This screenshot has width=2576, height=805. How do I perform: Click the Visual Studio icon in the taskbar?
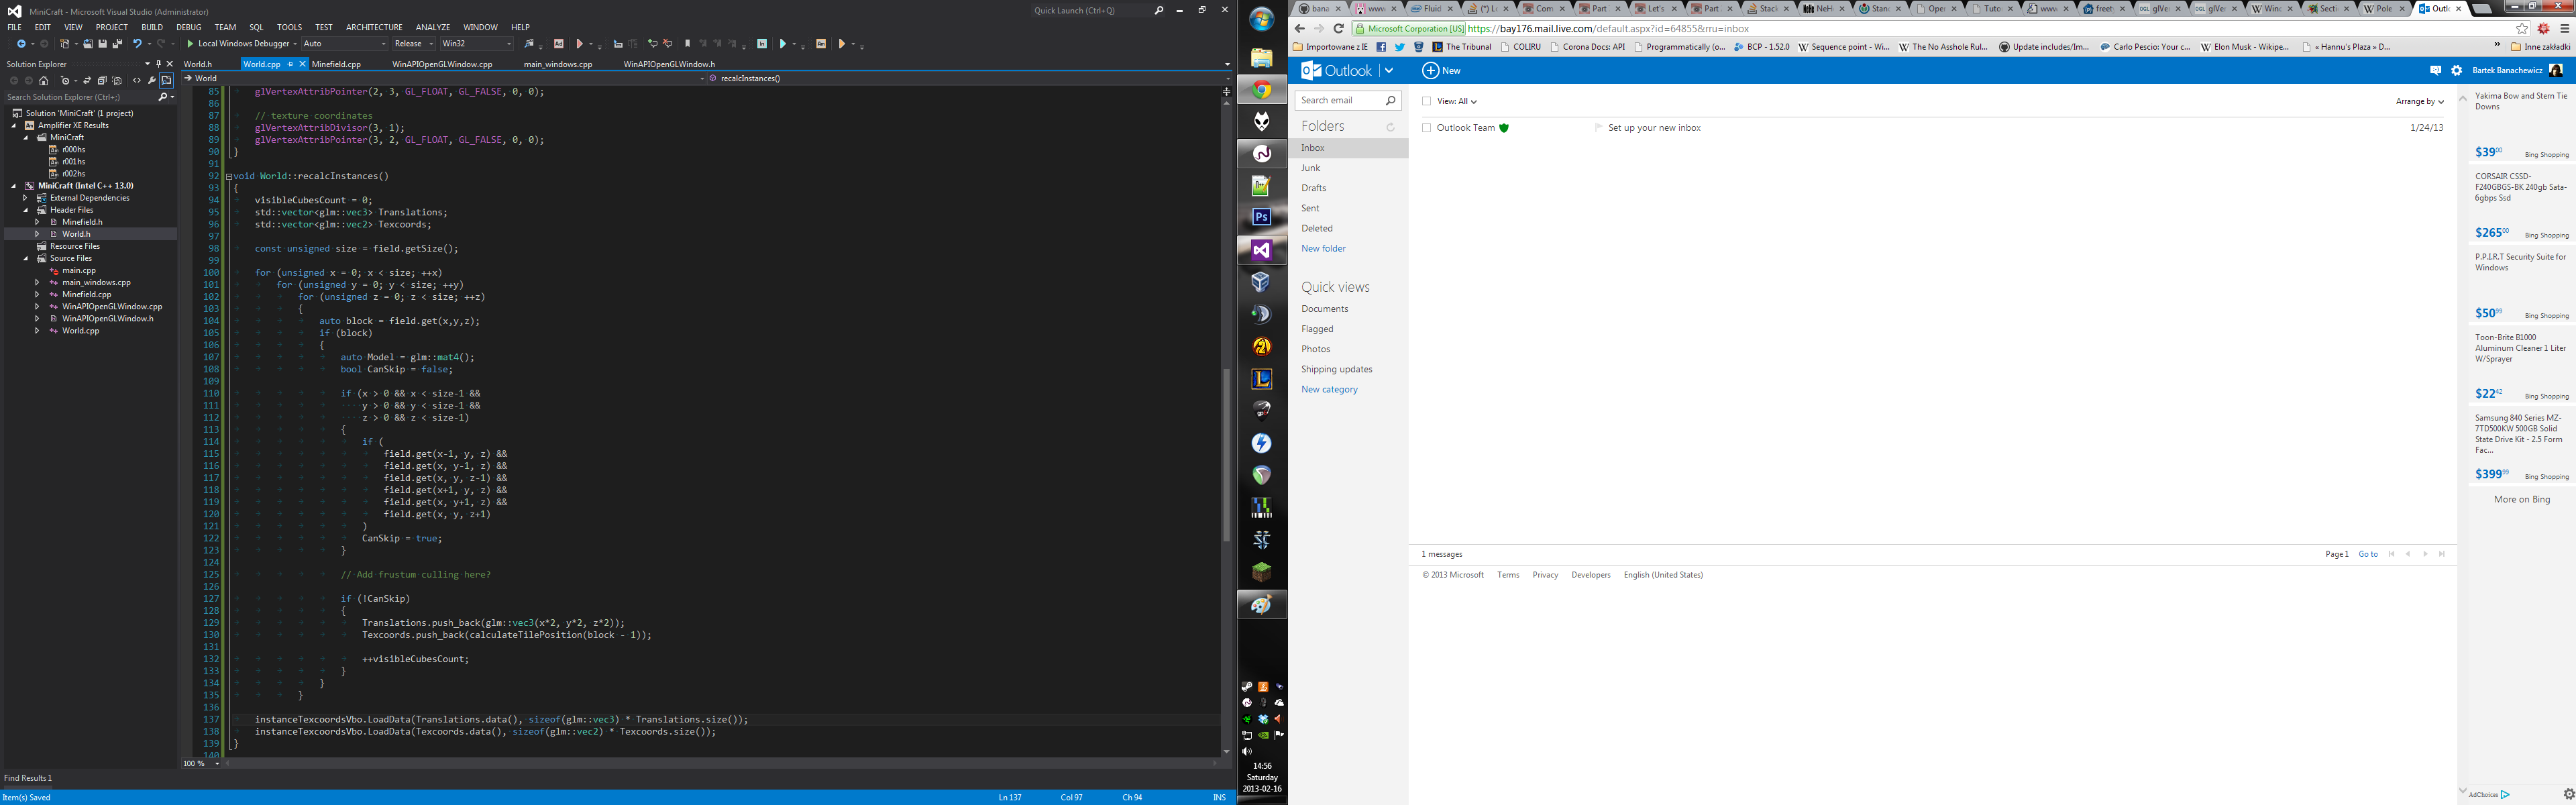tap(1262, 250)
